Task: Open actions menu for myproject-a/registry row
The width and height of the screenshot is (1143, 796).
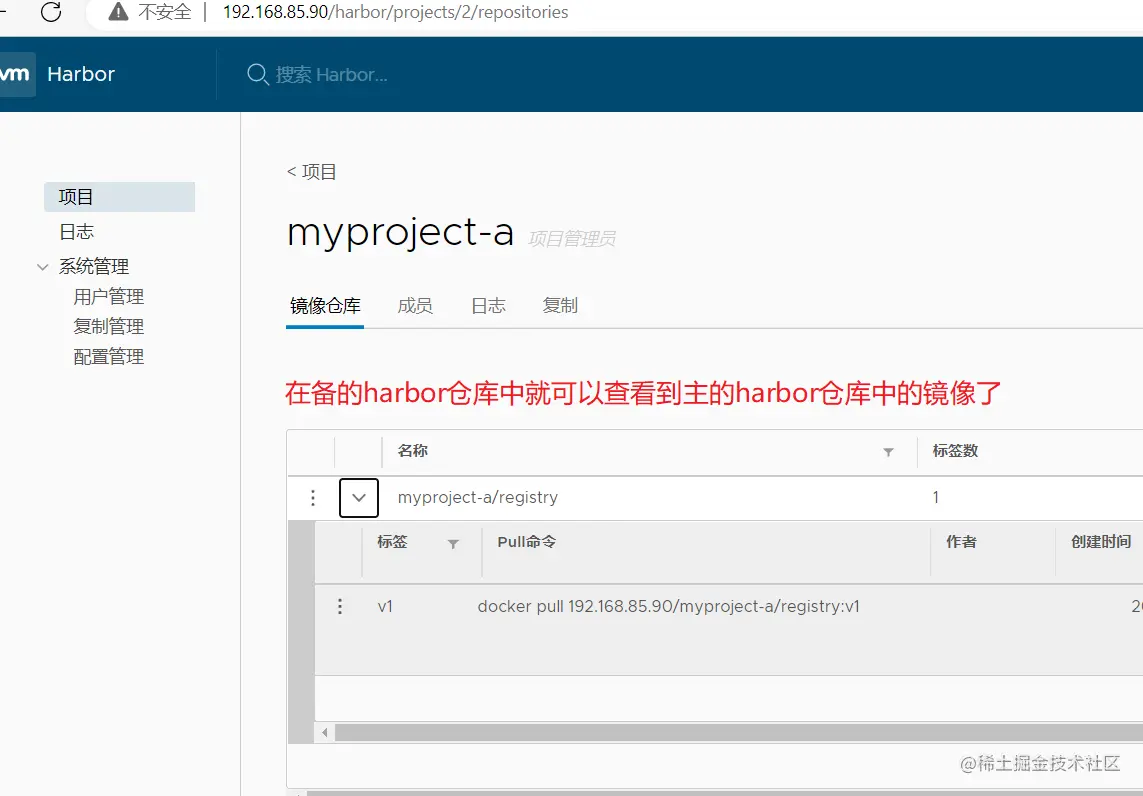Action: click(313, 498)
